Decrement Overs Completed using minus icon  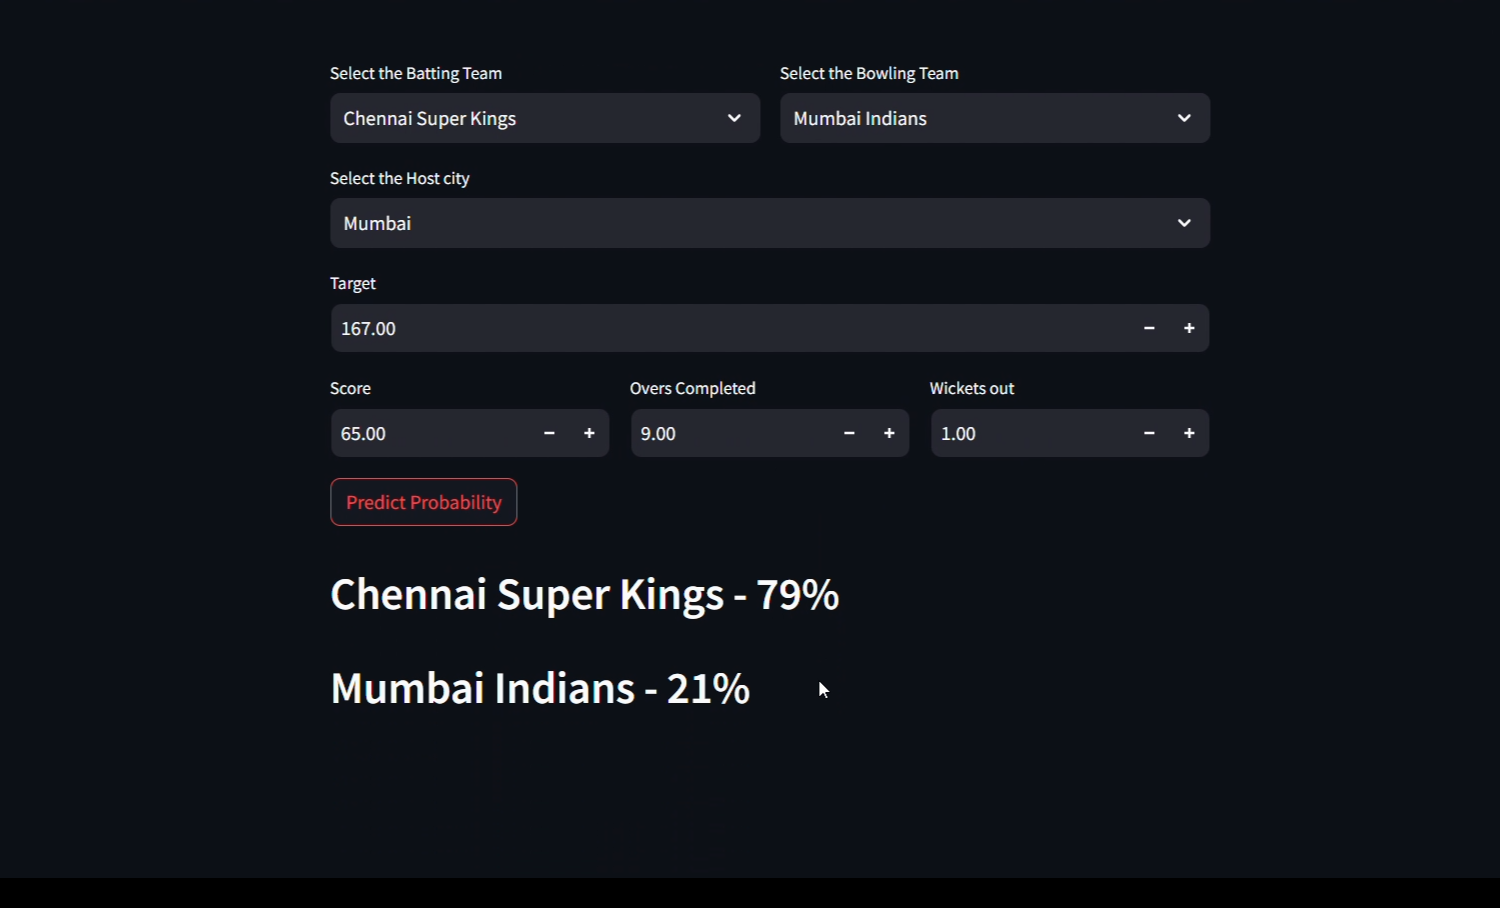click(849, 433)
